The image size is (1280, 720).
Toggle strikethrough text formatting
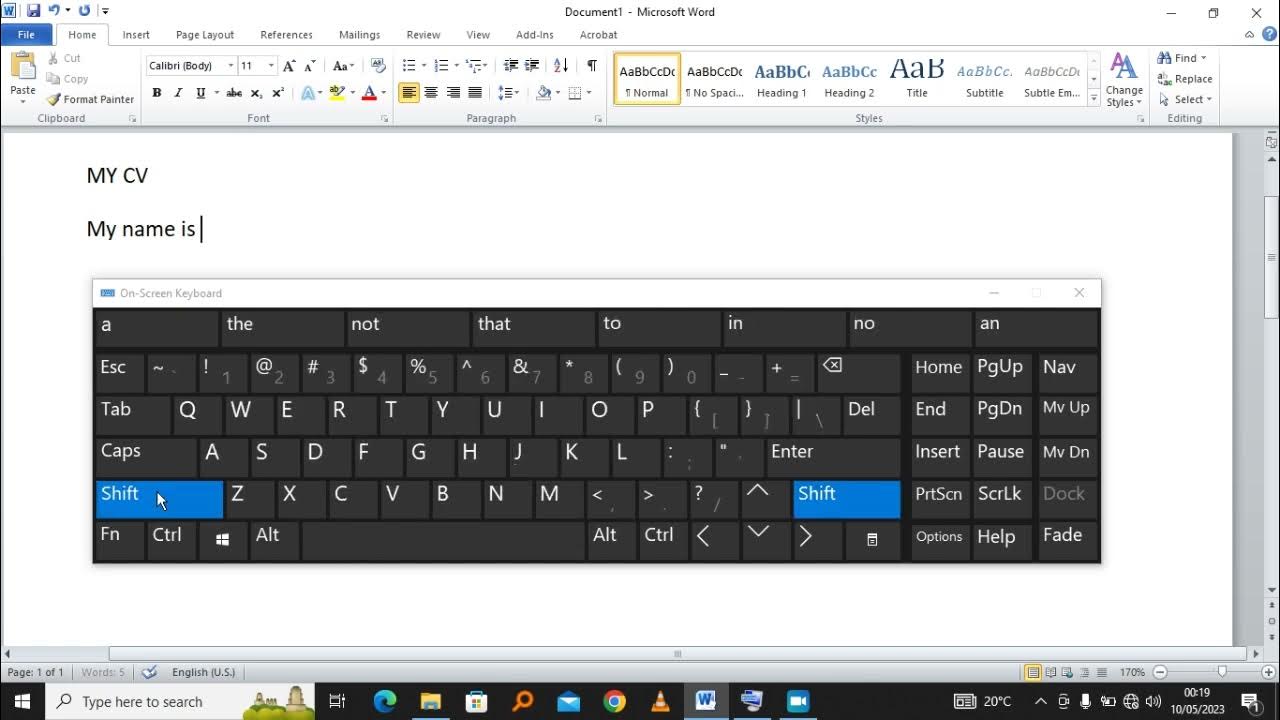234,93
